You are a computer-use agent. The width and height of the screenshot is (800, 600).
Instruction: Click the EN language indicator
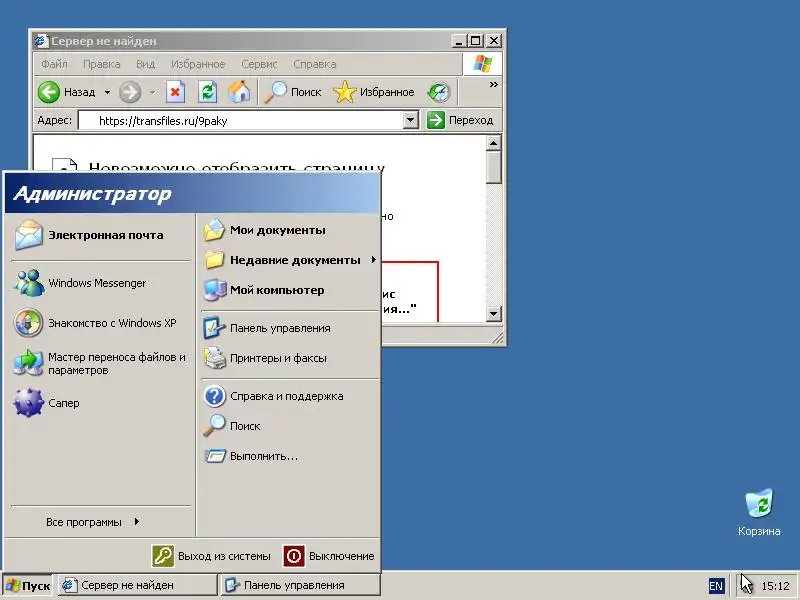[x=716, y=586]
